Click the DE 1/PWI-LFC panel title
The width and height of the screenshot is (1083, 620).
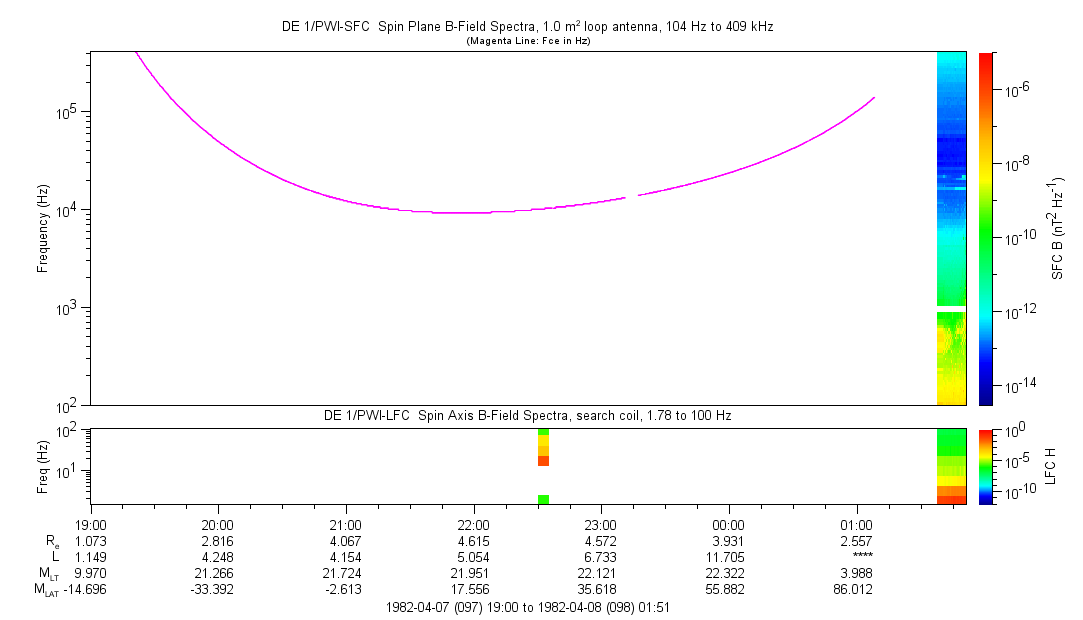(528, 416)
